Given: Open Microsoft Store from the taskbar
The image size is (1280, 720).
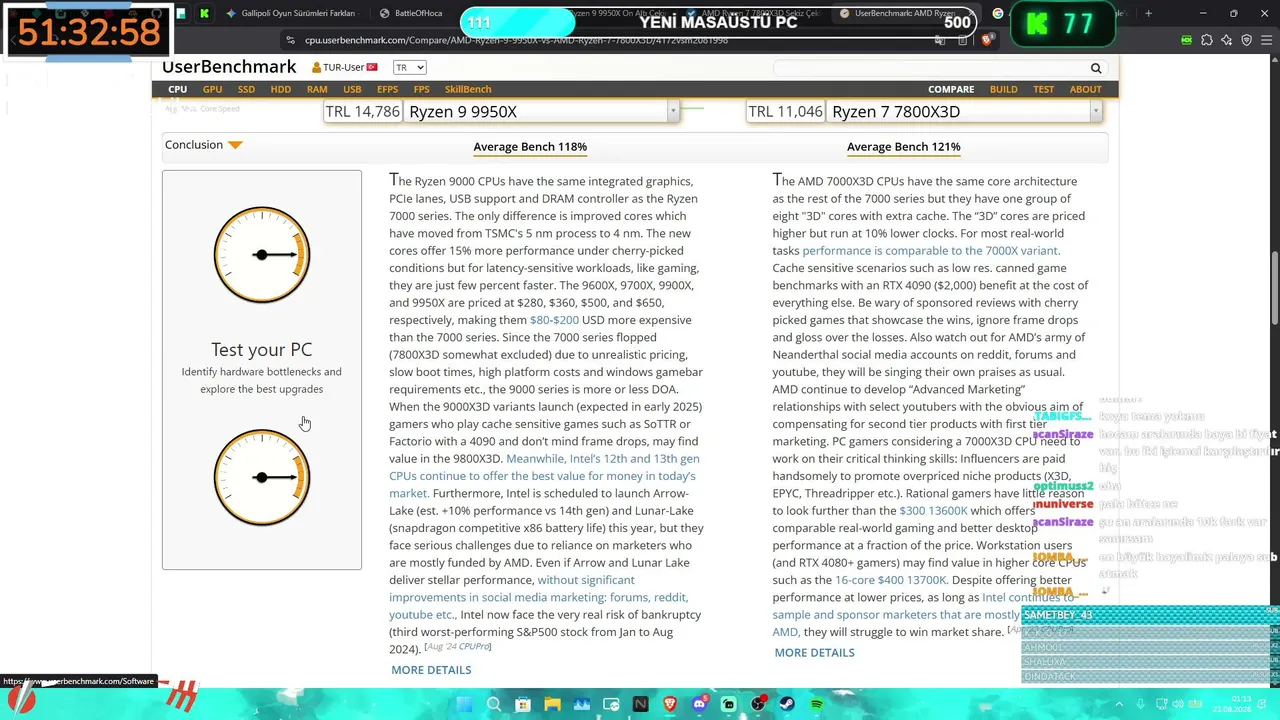Looking at the screenshot, I should click(x=523, y=705).
